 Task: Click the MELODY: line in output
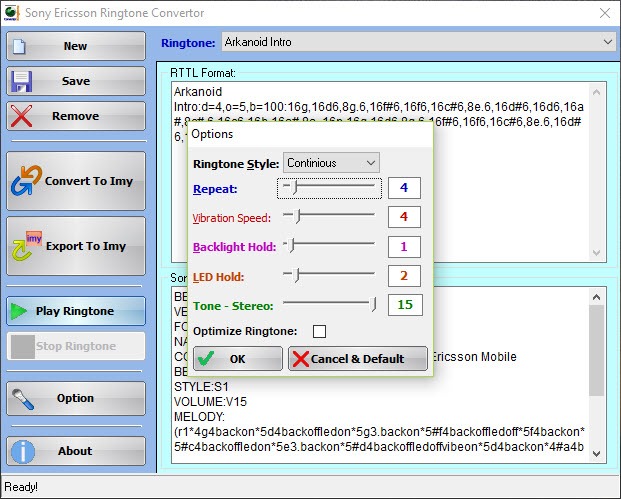point(199,417)
